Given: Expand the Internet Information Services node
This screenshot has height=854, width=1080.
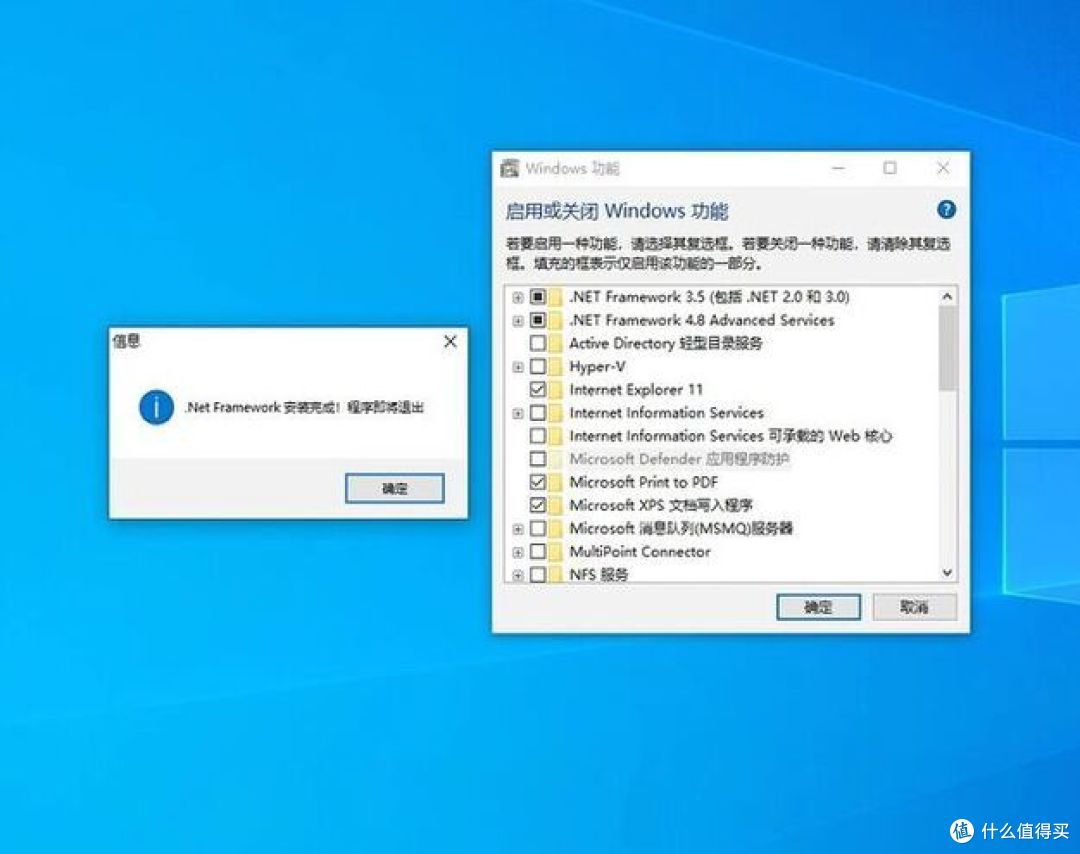Looking at the screenshot, I should [518, 413].
